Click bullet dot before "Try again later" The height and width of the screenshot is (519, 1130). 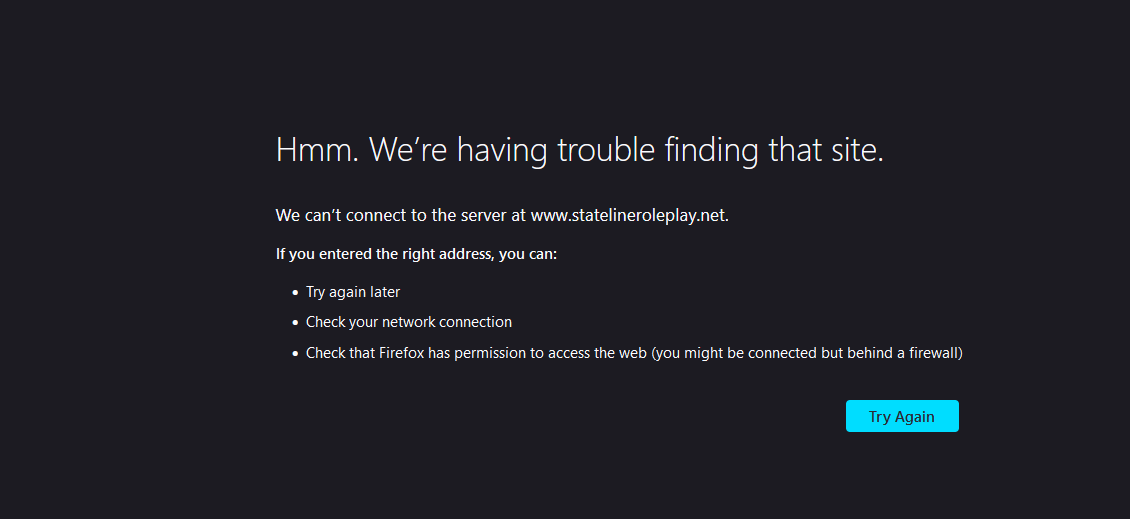[295, 293]
